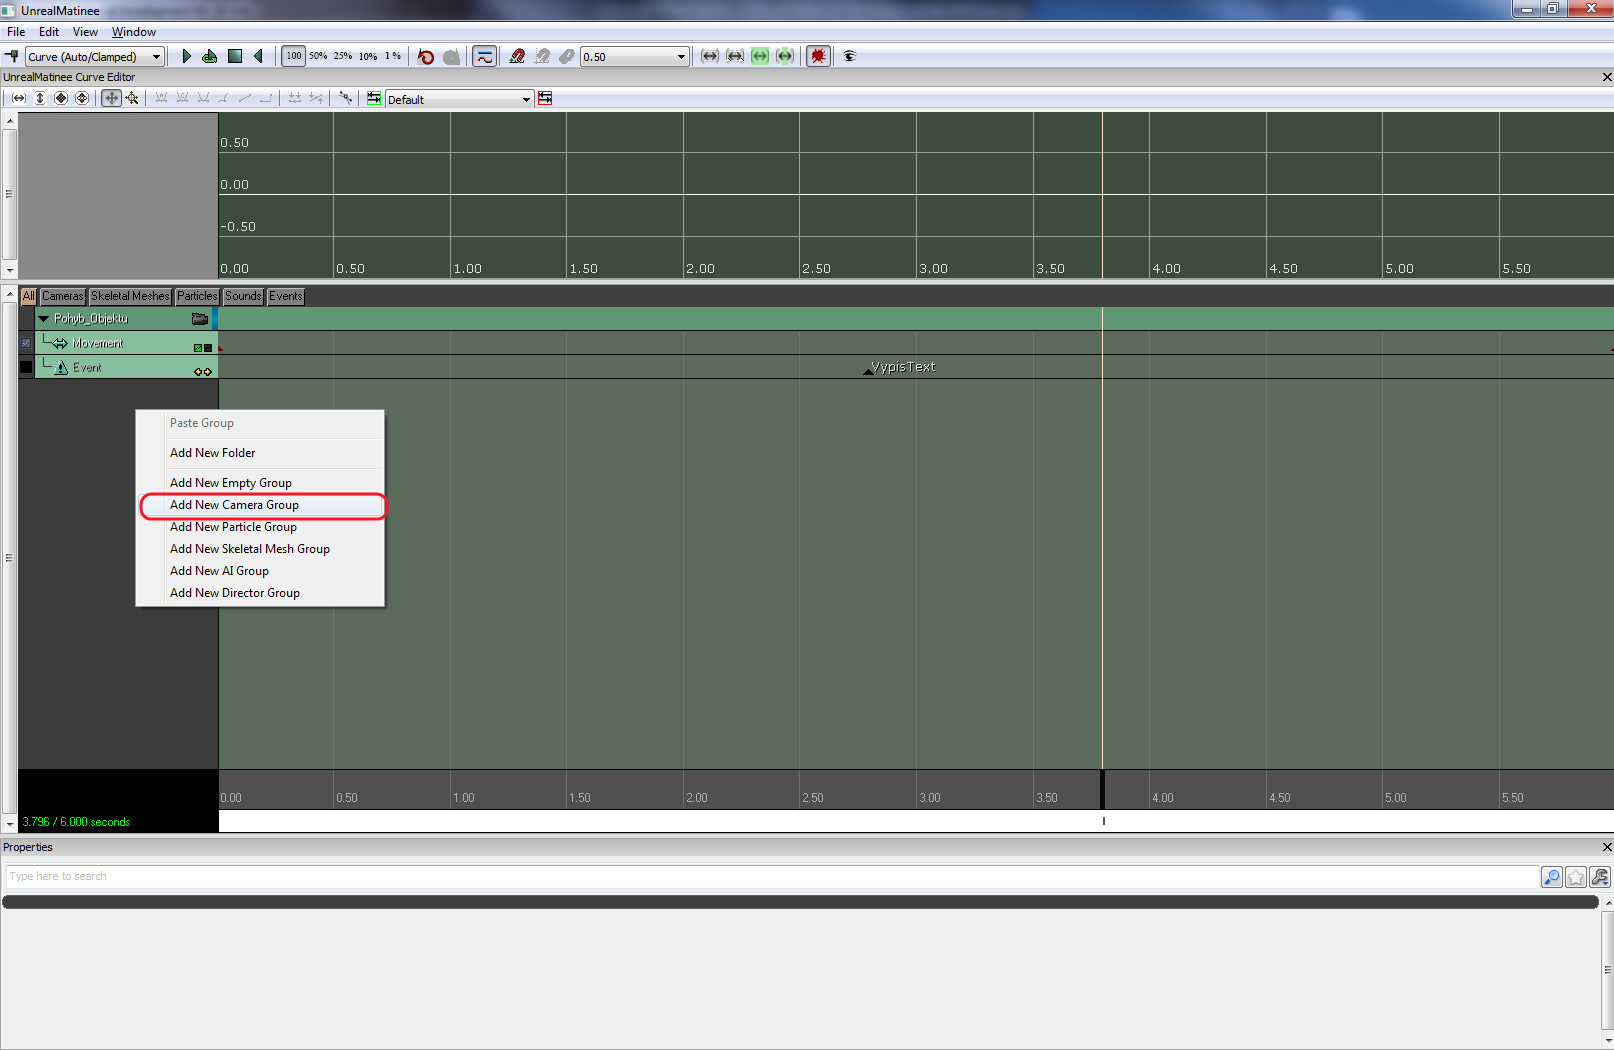Close the UnrealMatinee Curve Editor panel
The image size is (1614, 1050).
click(1606, 77)
